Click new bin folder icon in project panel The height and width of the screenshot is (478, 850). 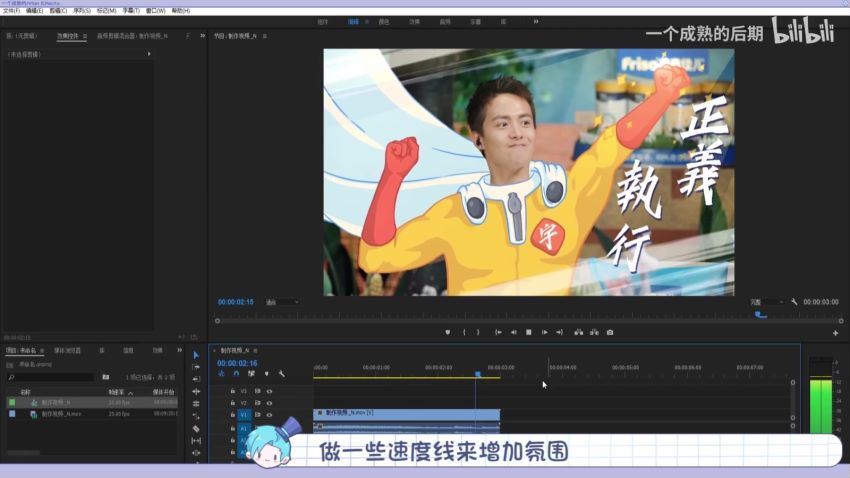point(106,377)
